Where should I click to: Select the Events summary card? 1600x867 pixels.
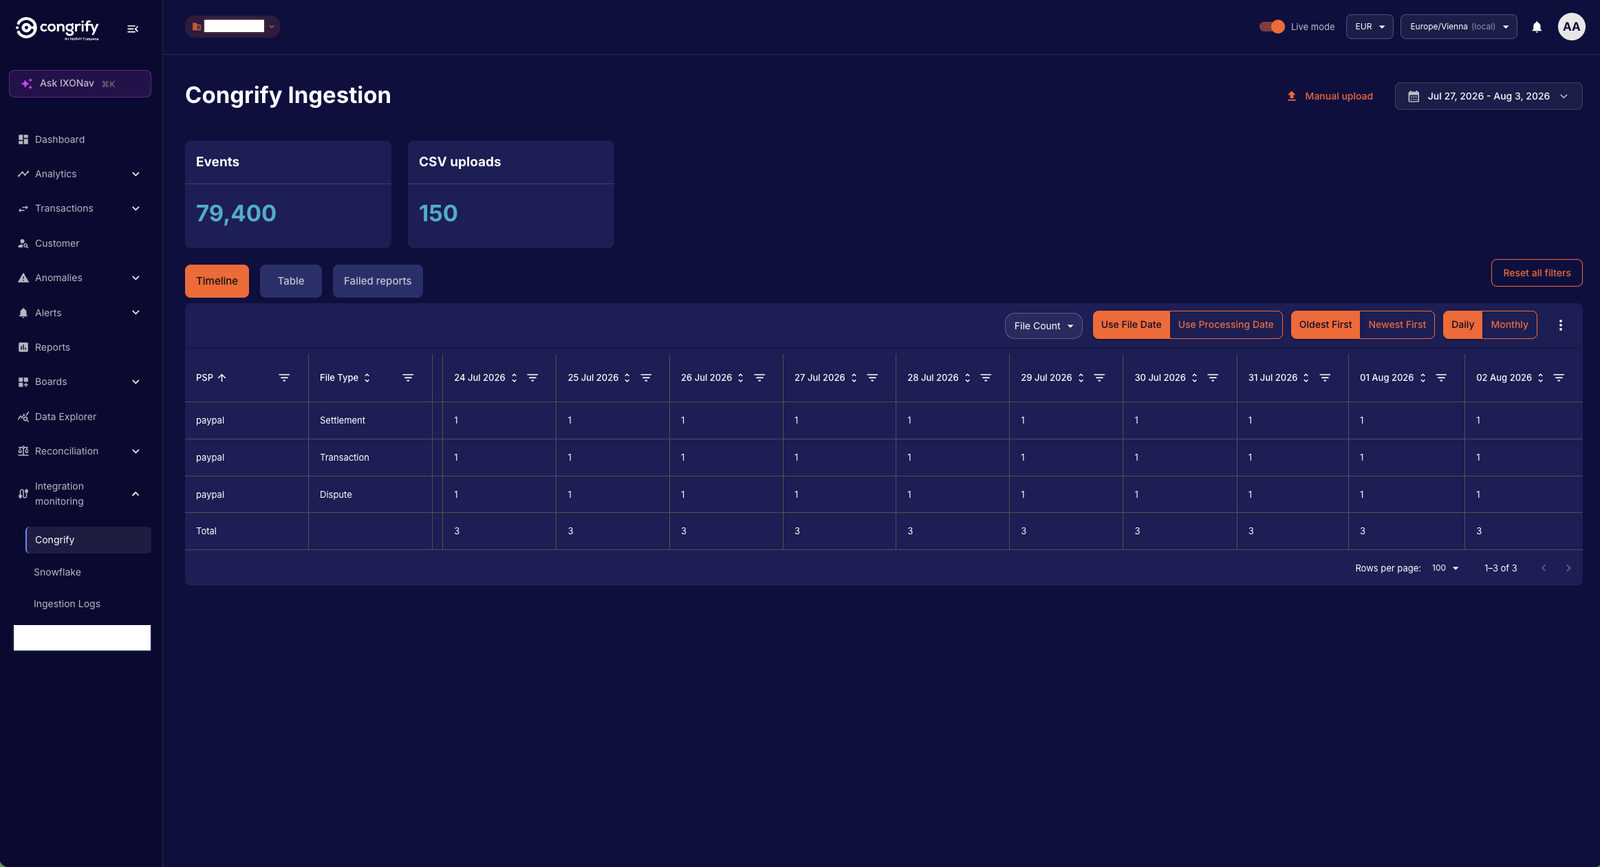(x=288, y=194)
